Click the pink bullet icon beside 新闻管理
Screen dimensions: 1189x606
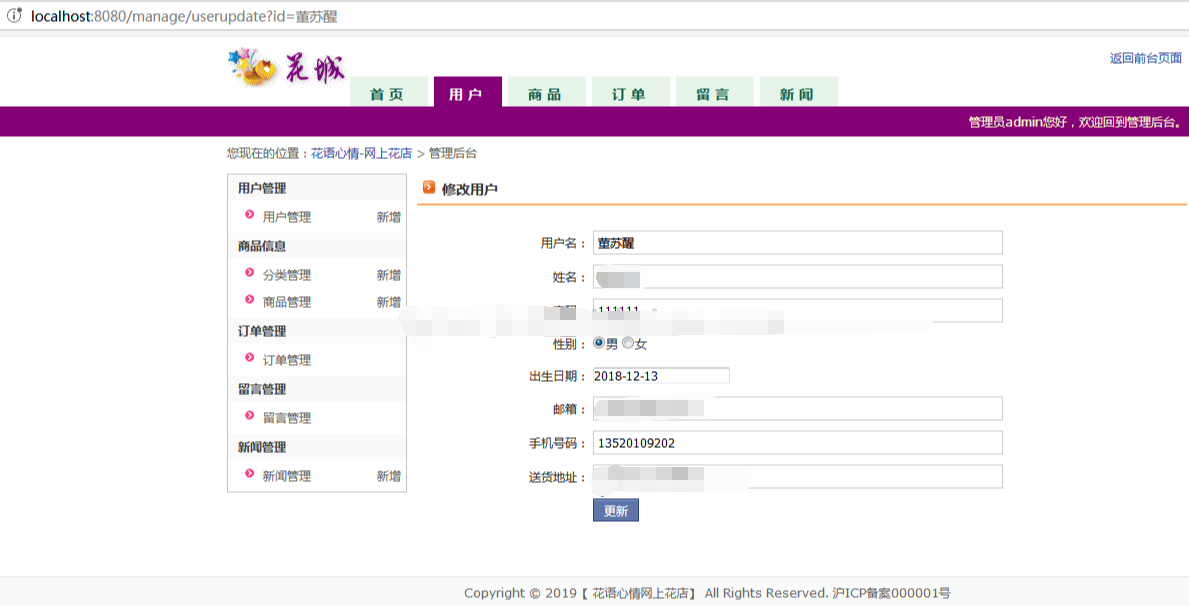(x=249, y=474)
